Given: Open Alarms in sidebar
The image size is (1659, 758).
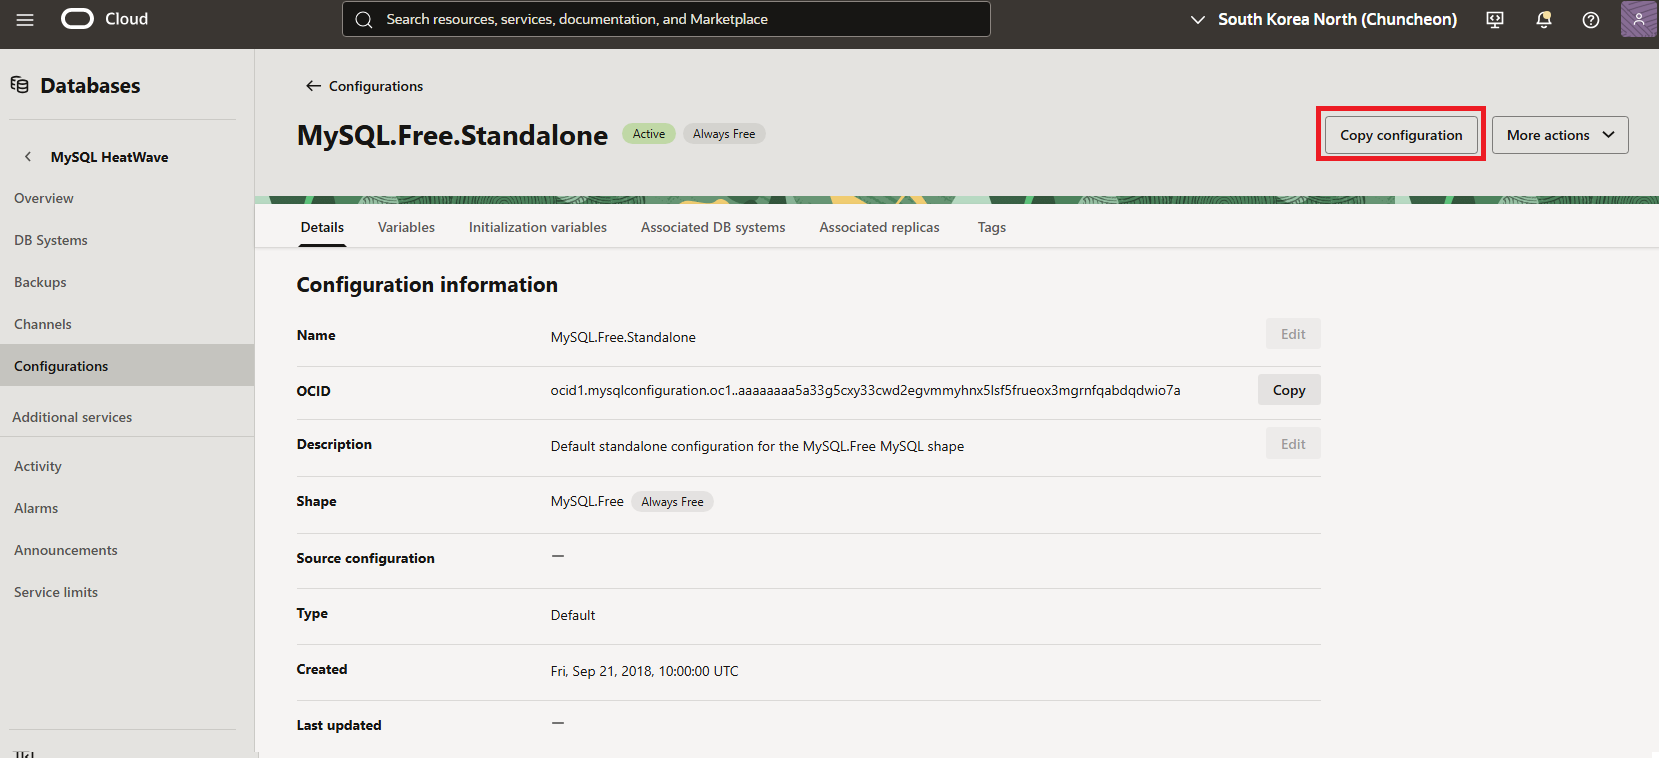Looking at the screenshot, I should 36,508.
